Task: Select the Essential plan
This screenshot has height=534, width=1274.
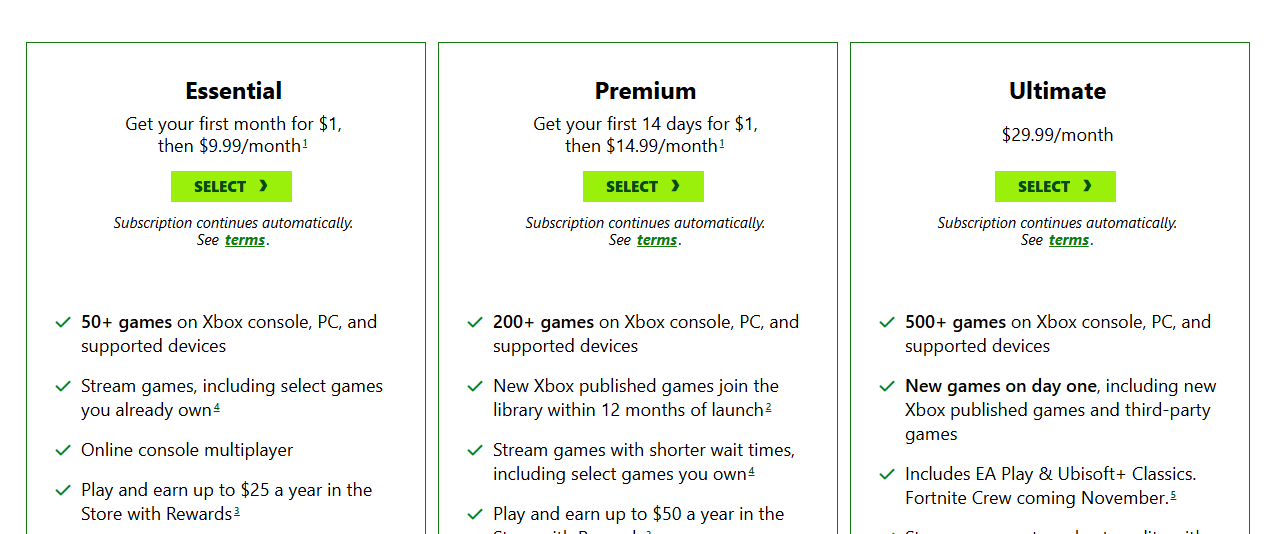Action: (x=231, y=187)
